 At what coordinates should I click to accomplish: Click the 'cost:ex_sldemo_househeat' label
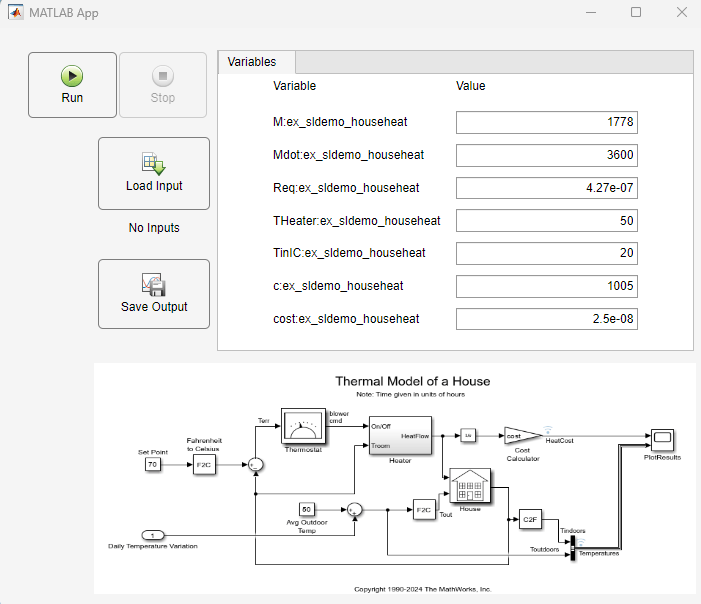tap(346, 319)
